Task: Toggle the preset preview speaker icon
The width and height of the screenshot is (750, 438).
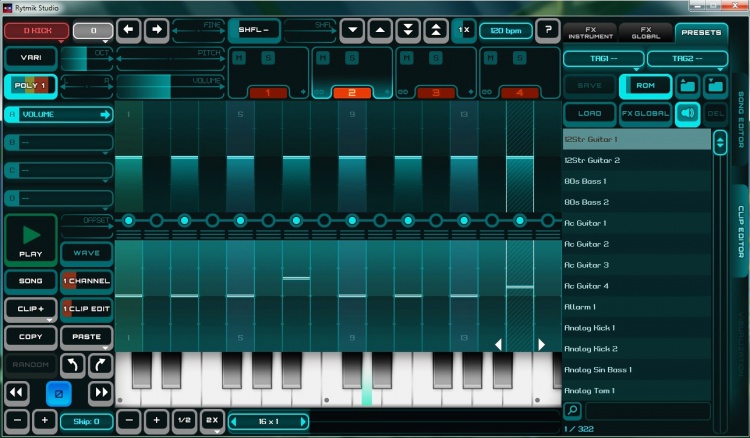Action: pos(688,113)
